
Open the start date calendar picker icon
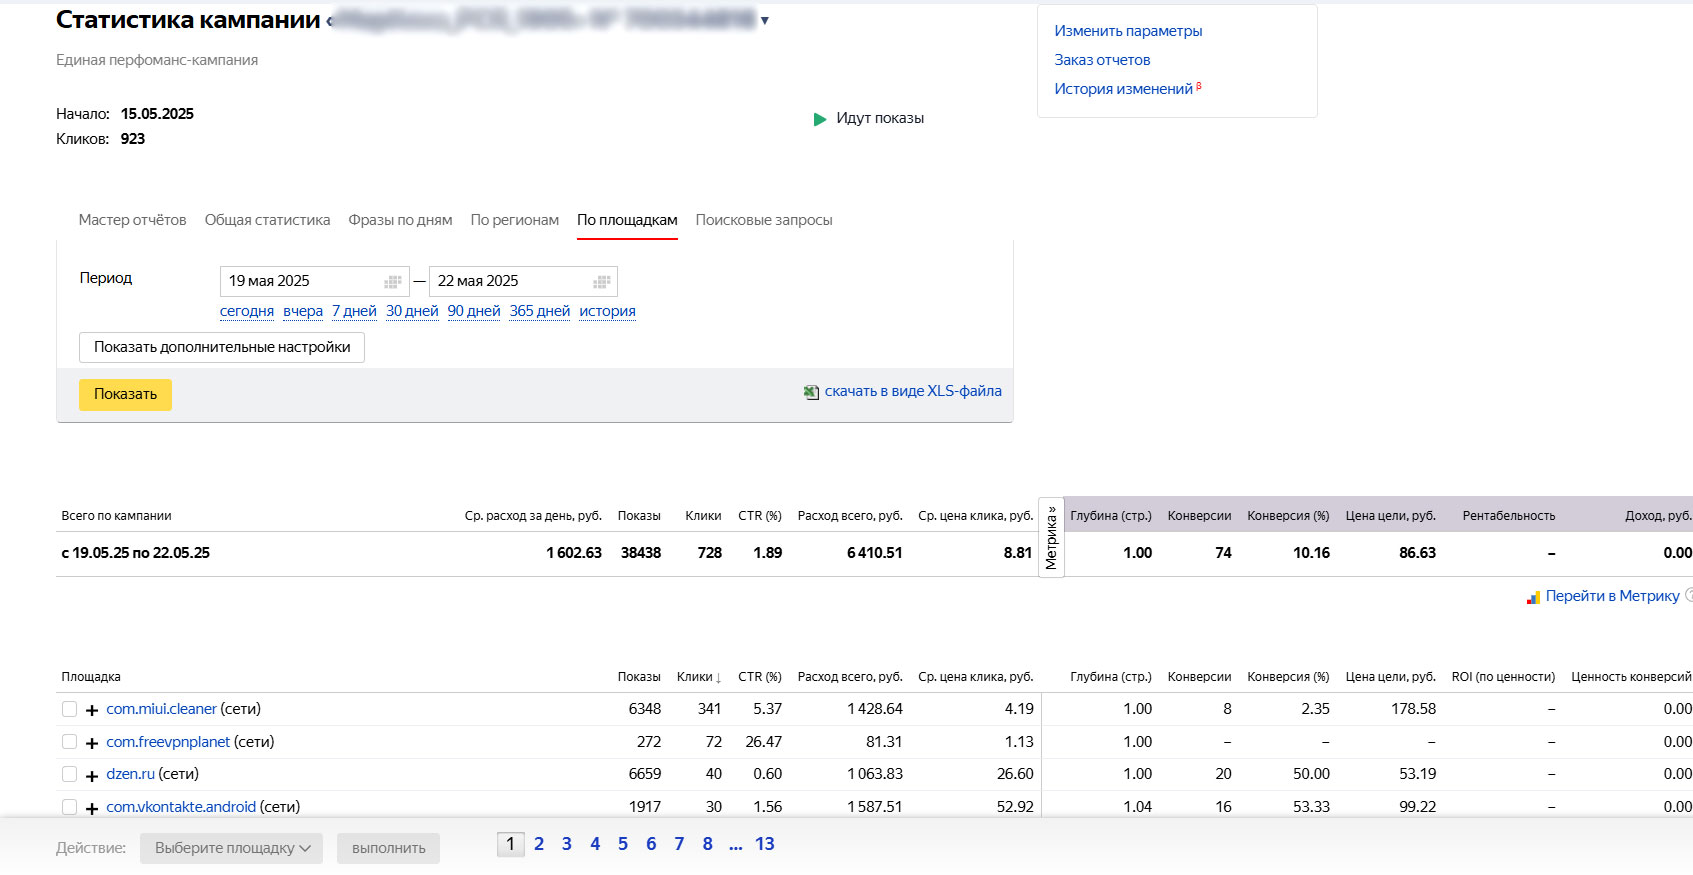393,282
